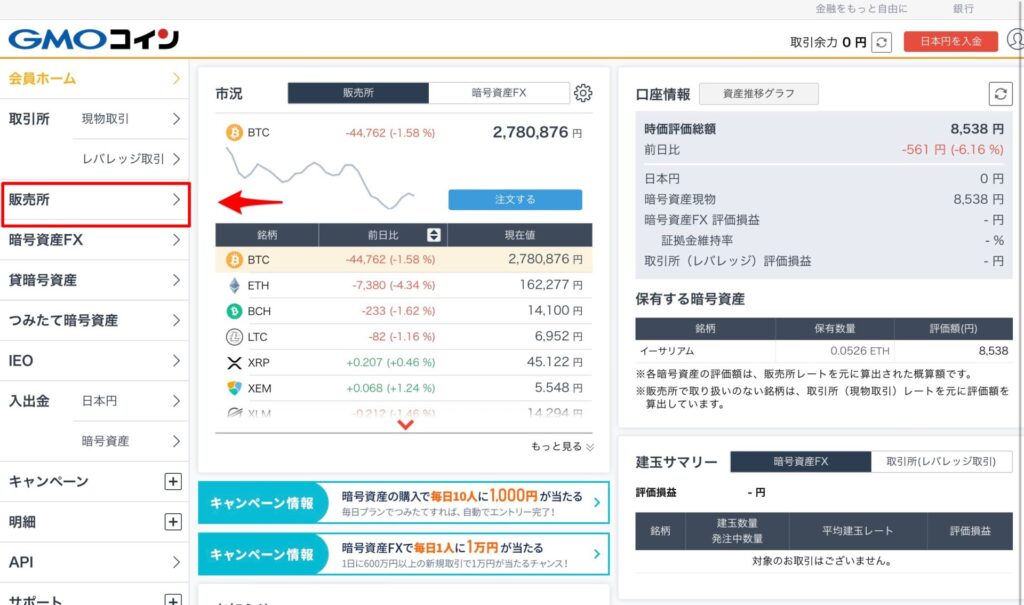The height and width of the screenshot is (605, 1024).
Task: Click the 現在値 column header
Action: coord(520,235)
